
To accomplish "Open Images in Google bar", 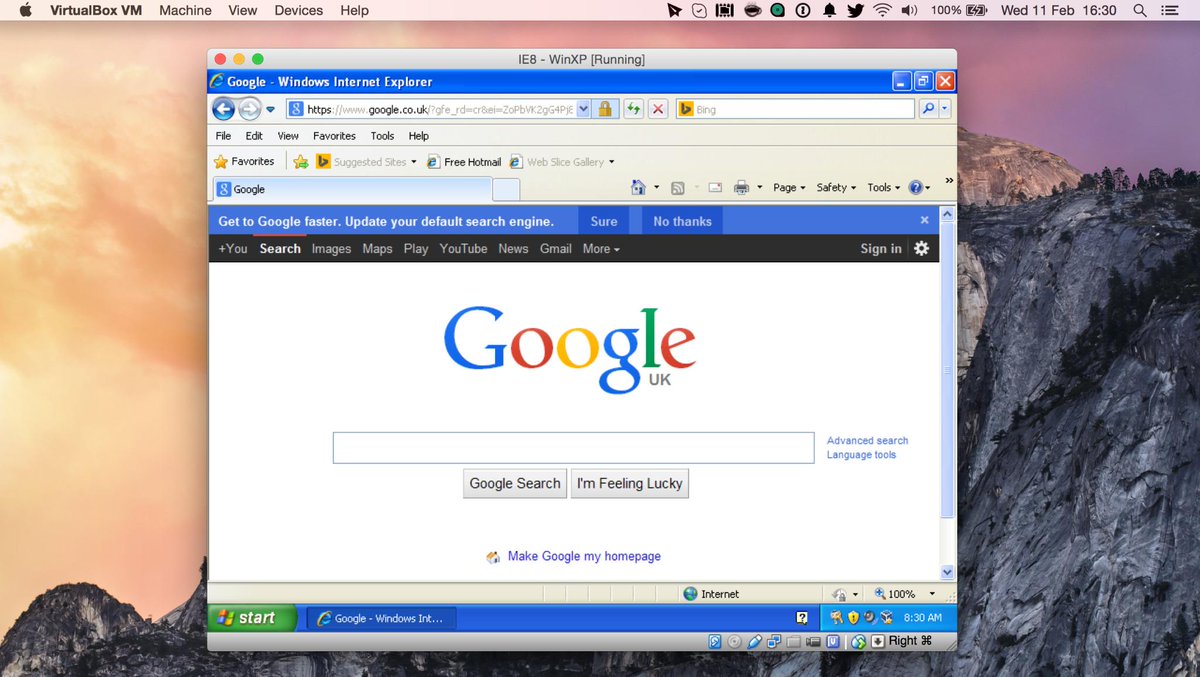I will (x=331, y=249).
